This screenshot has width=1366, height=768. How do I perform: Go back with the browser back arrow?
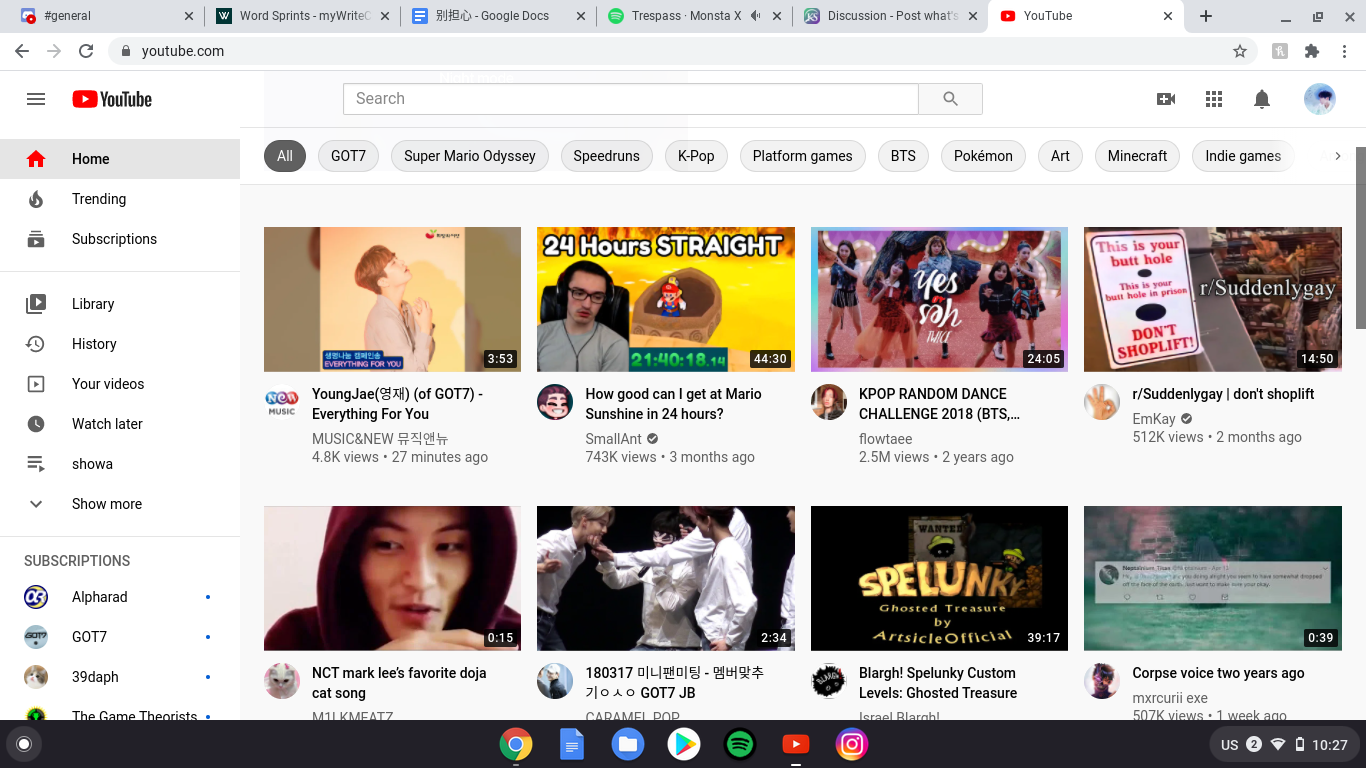tap(22, 51)
